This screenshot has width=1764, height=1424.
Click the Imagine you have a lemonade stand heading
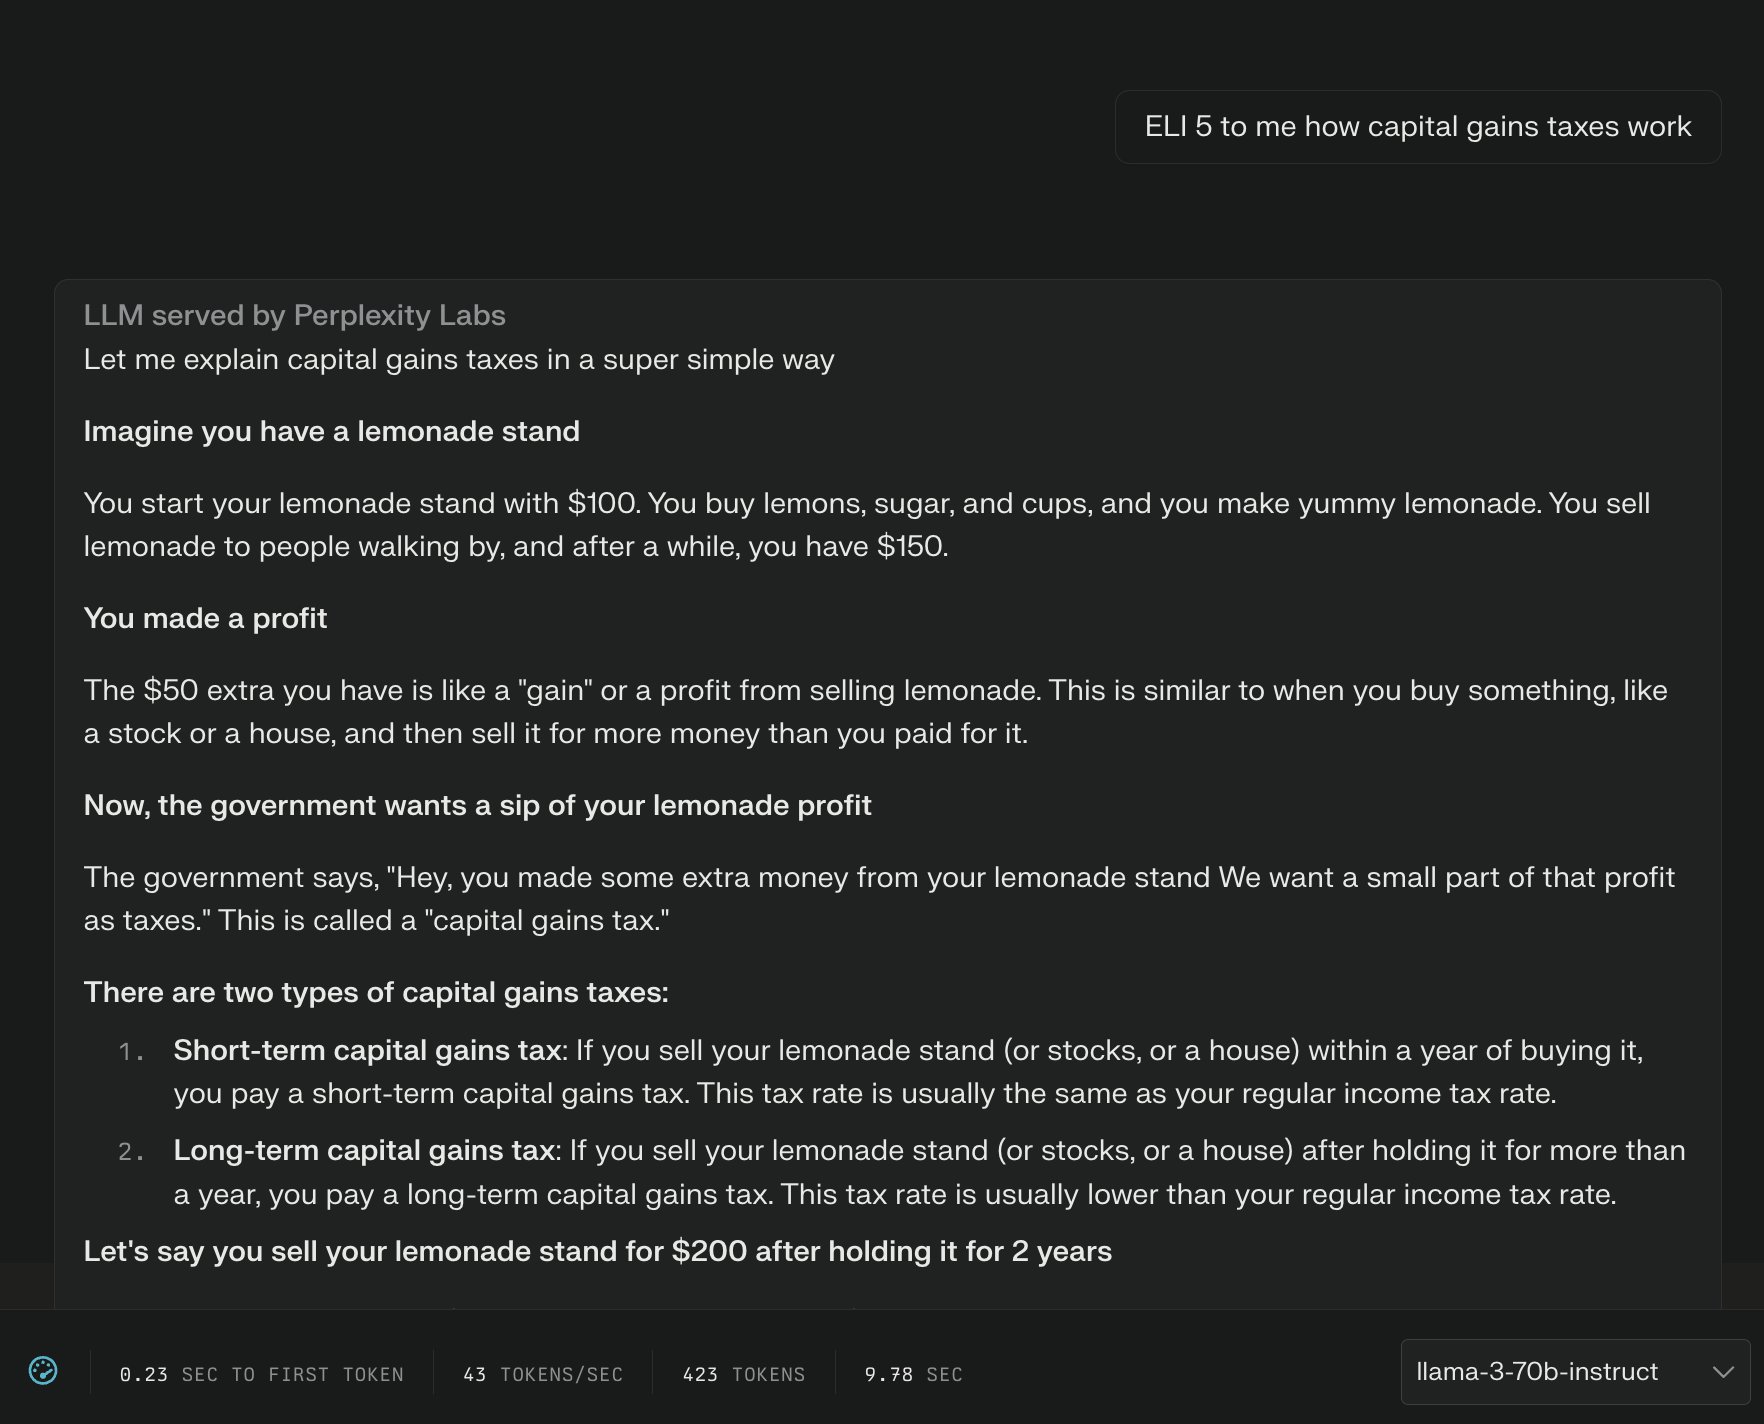click(332, 431)
